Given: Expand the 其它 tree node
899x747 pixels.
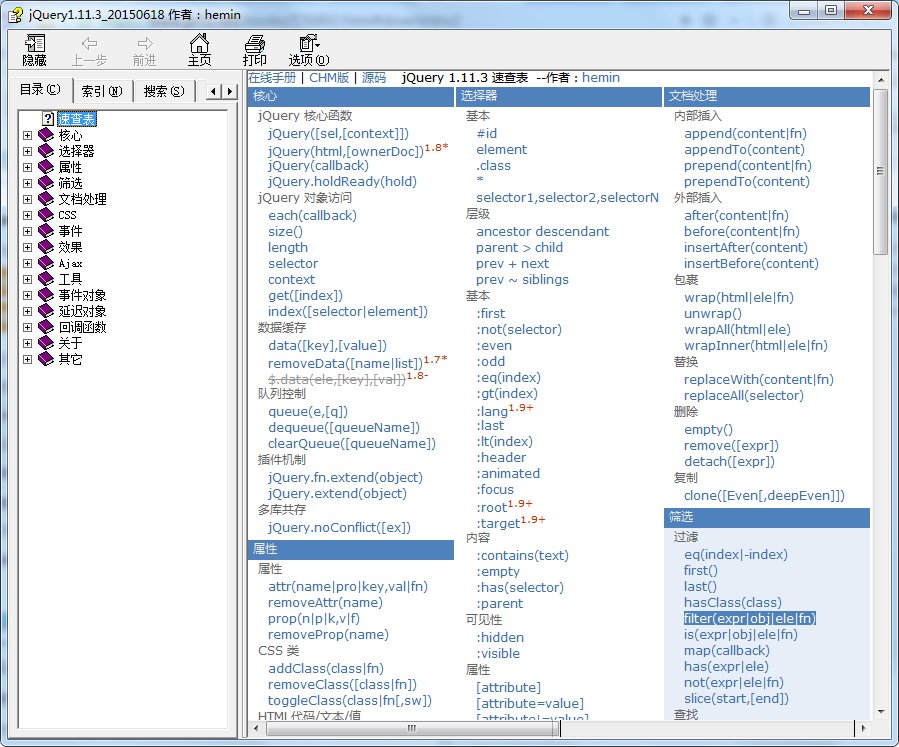Looking at the screenshot, I should coord(28,359).
